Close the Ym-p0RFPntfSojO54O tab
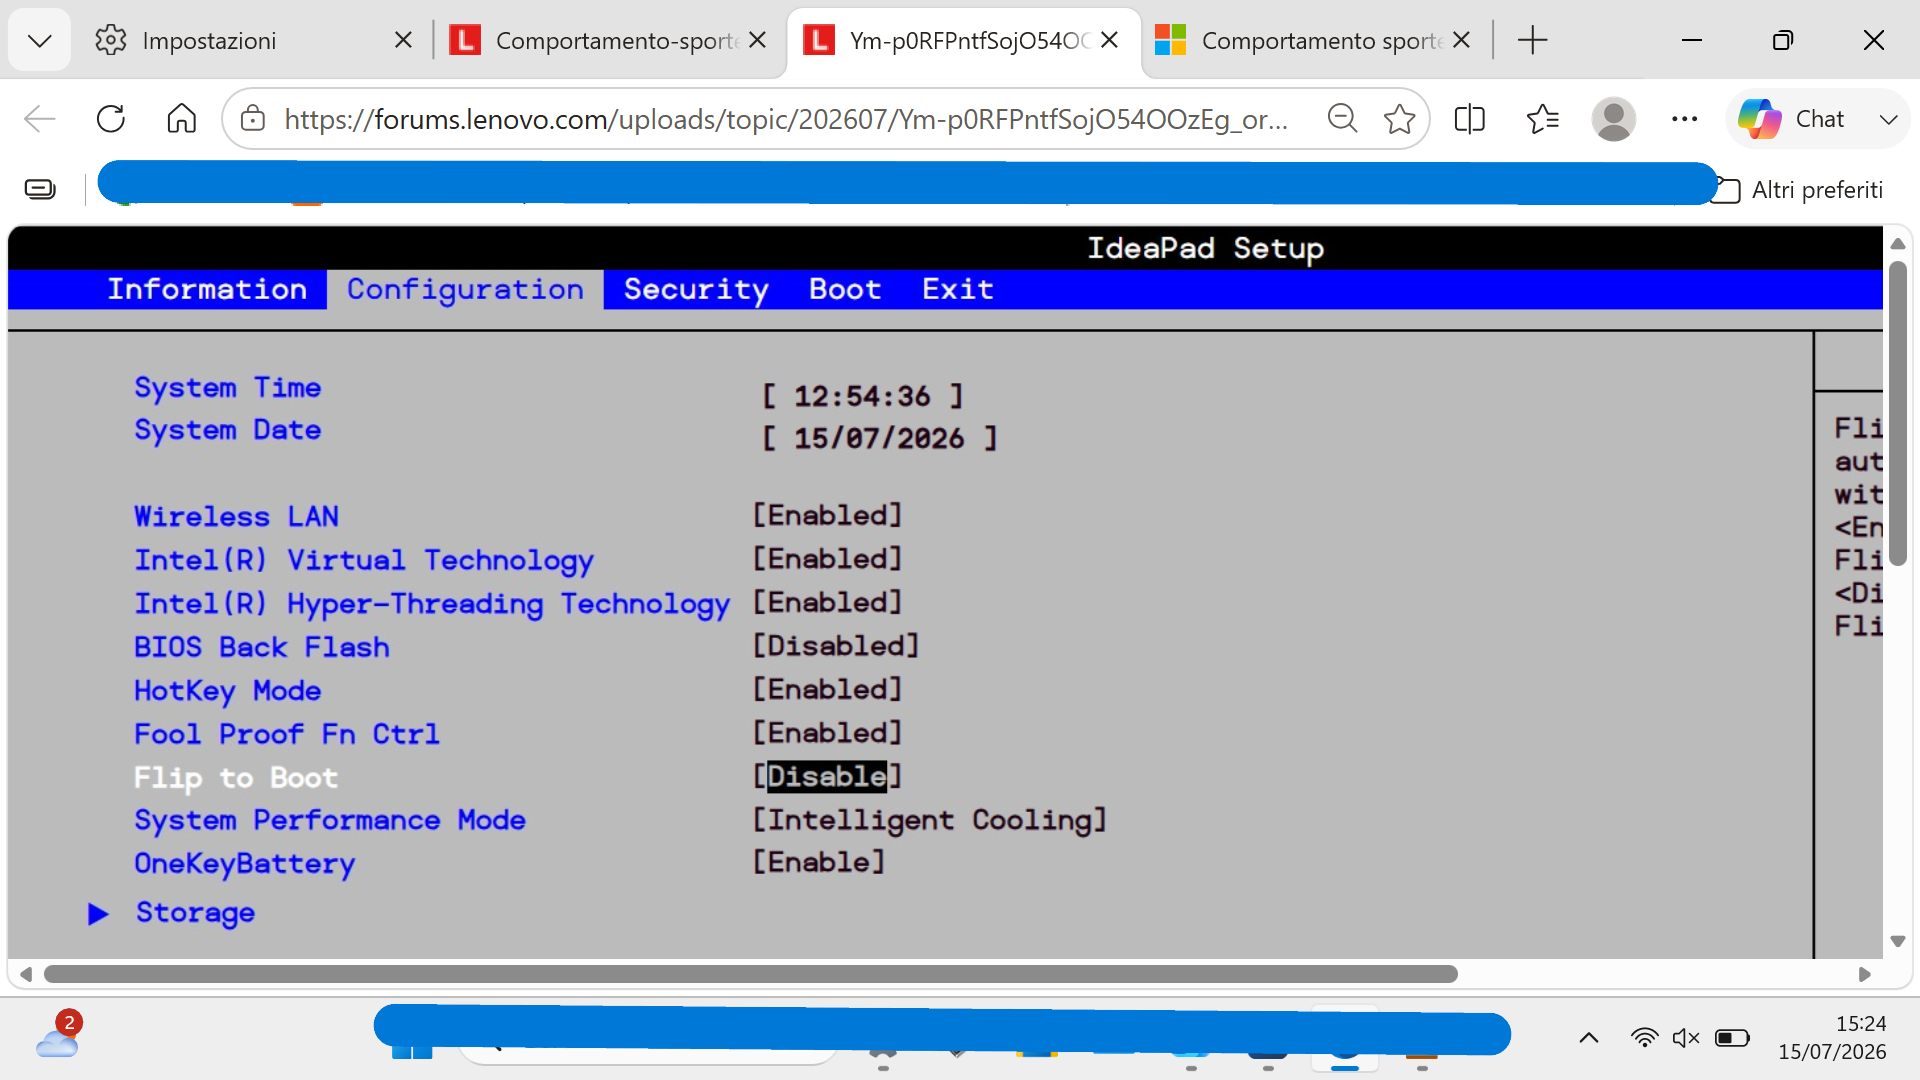Viewport: 1920px width, 1080px height. [x=1109, y=40]
